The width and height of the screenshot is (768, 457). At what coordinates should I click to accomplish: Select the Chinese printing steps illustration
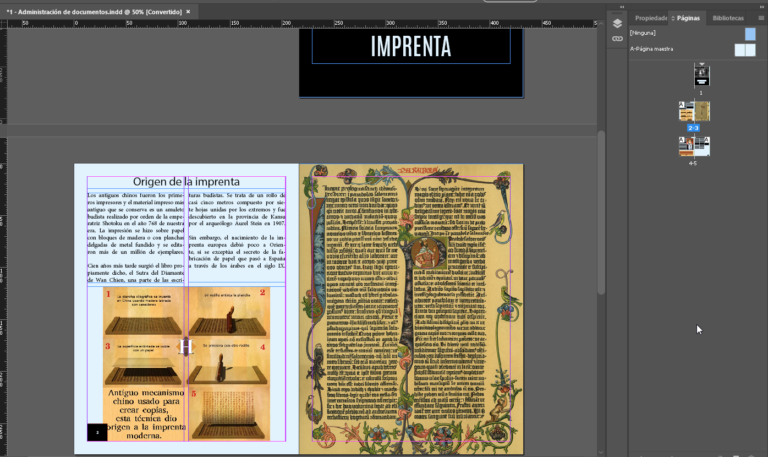186,363
